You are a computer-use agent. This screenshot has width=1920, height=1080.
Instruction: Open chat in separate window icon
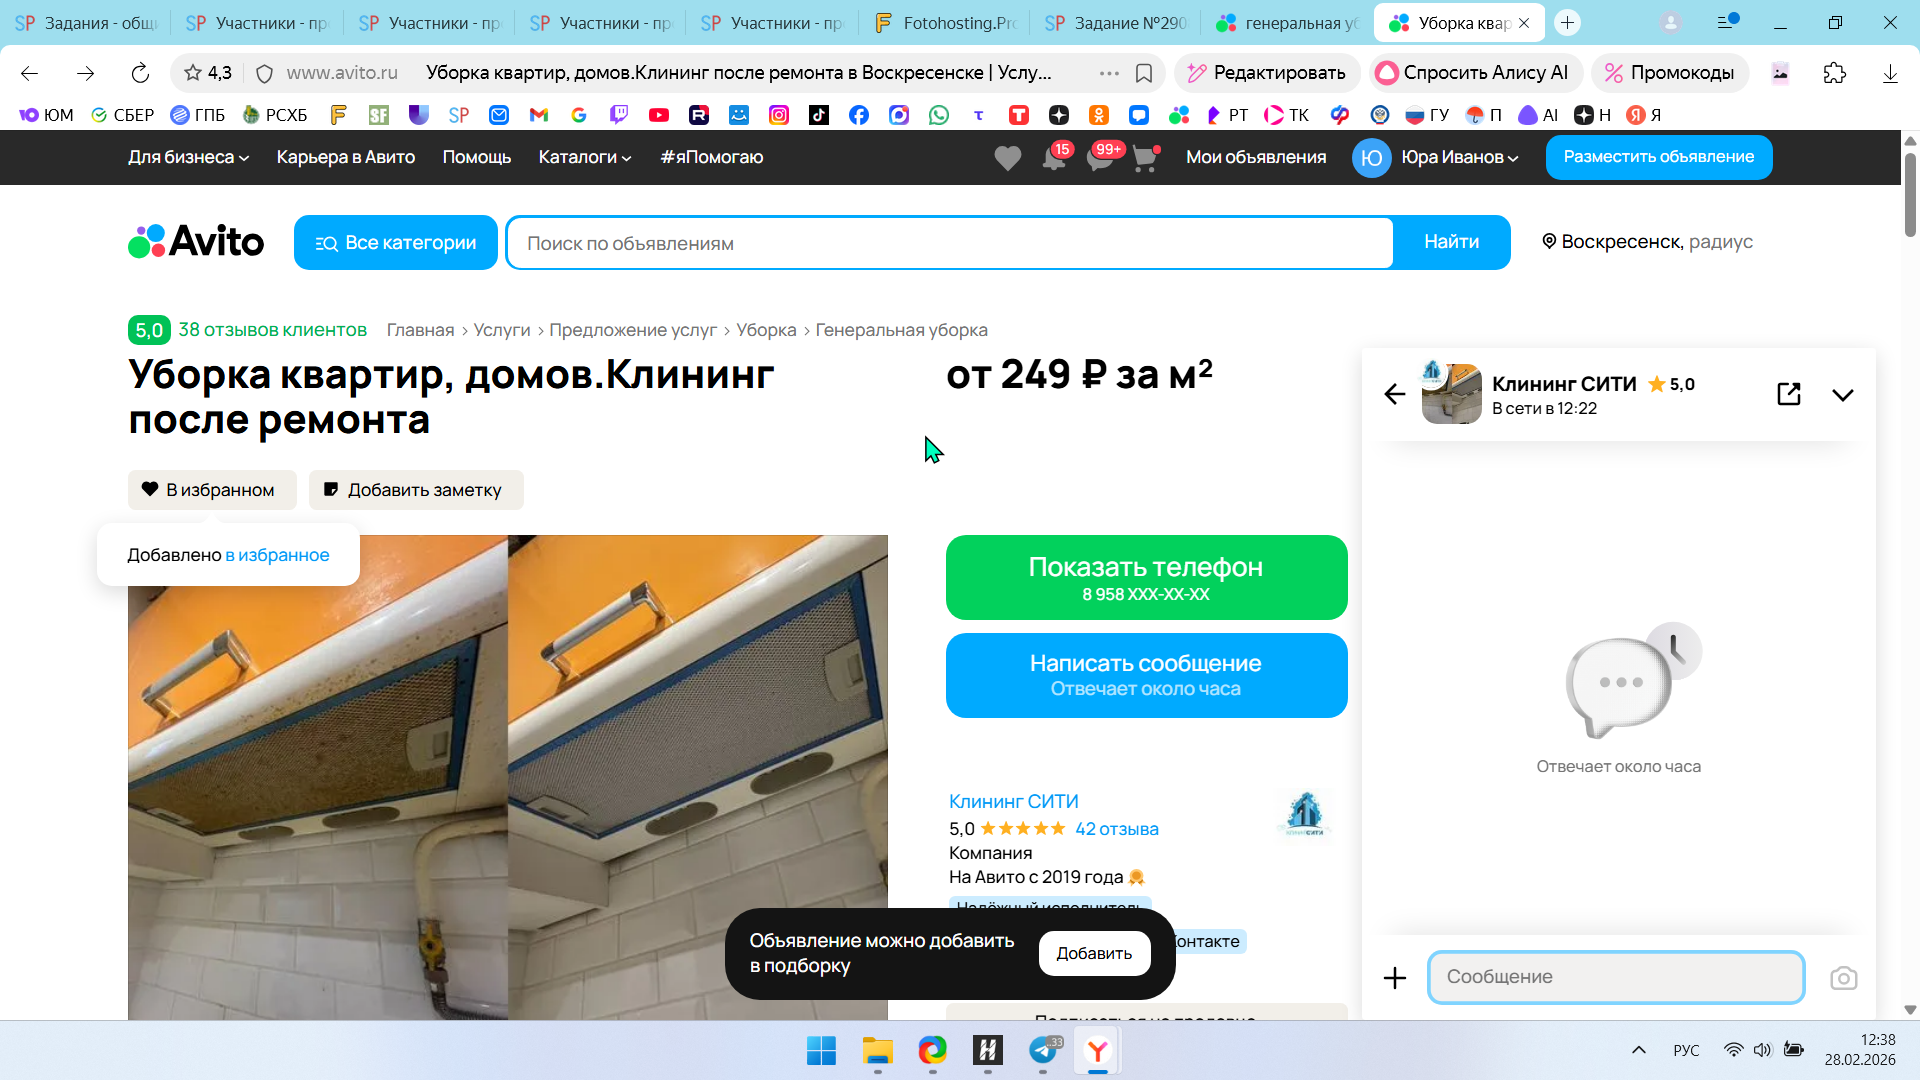[x=1788, y=394]
